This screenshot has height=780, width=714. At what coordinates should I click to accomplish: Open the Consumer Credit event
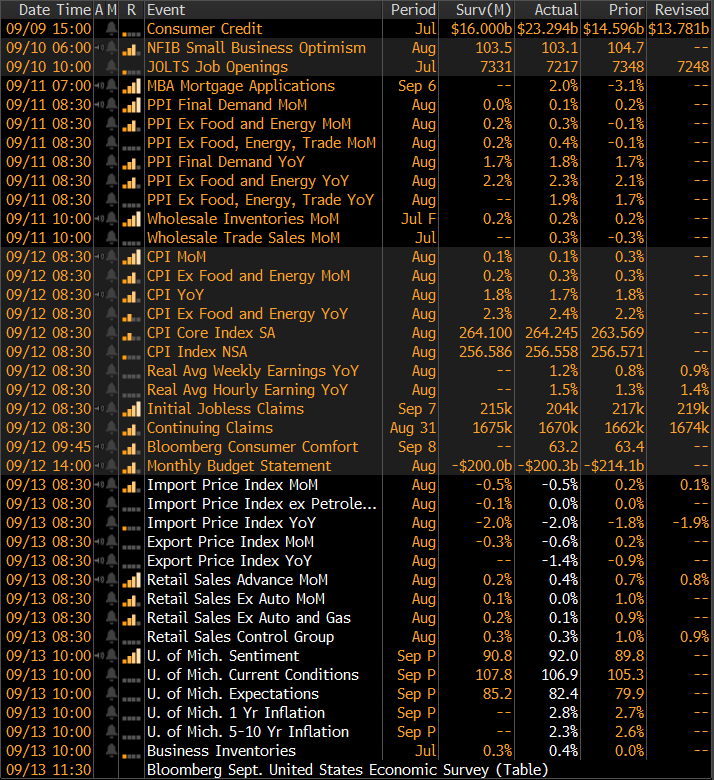(204, 29)
